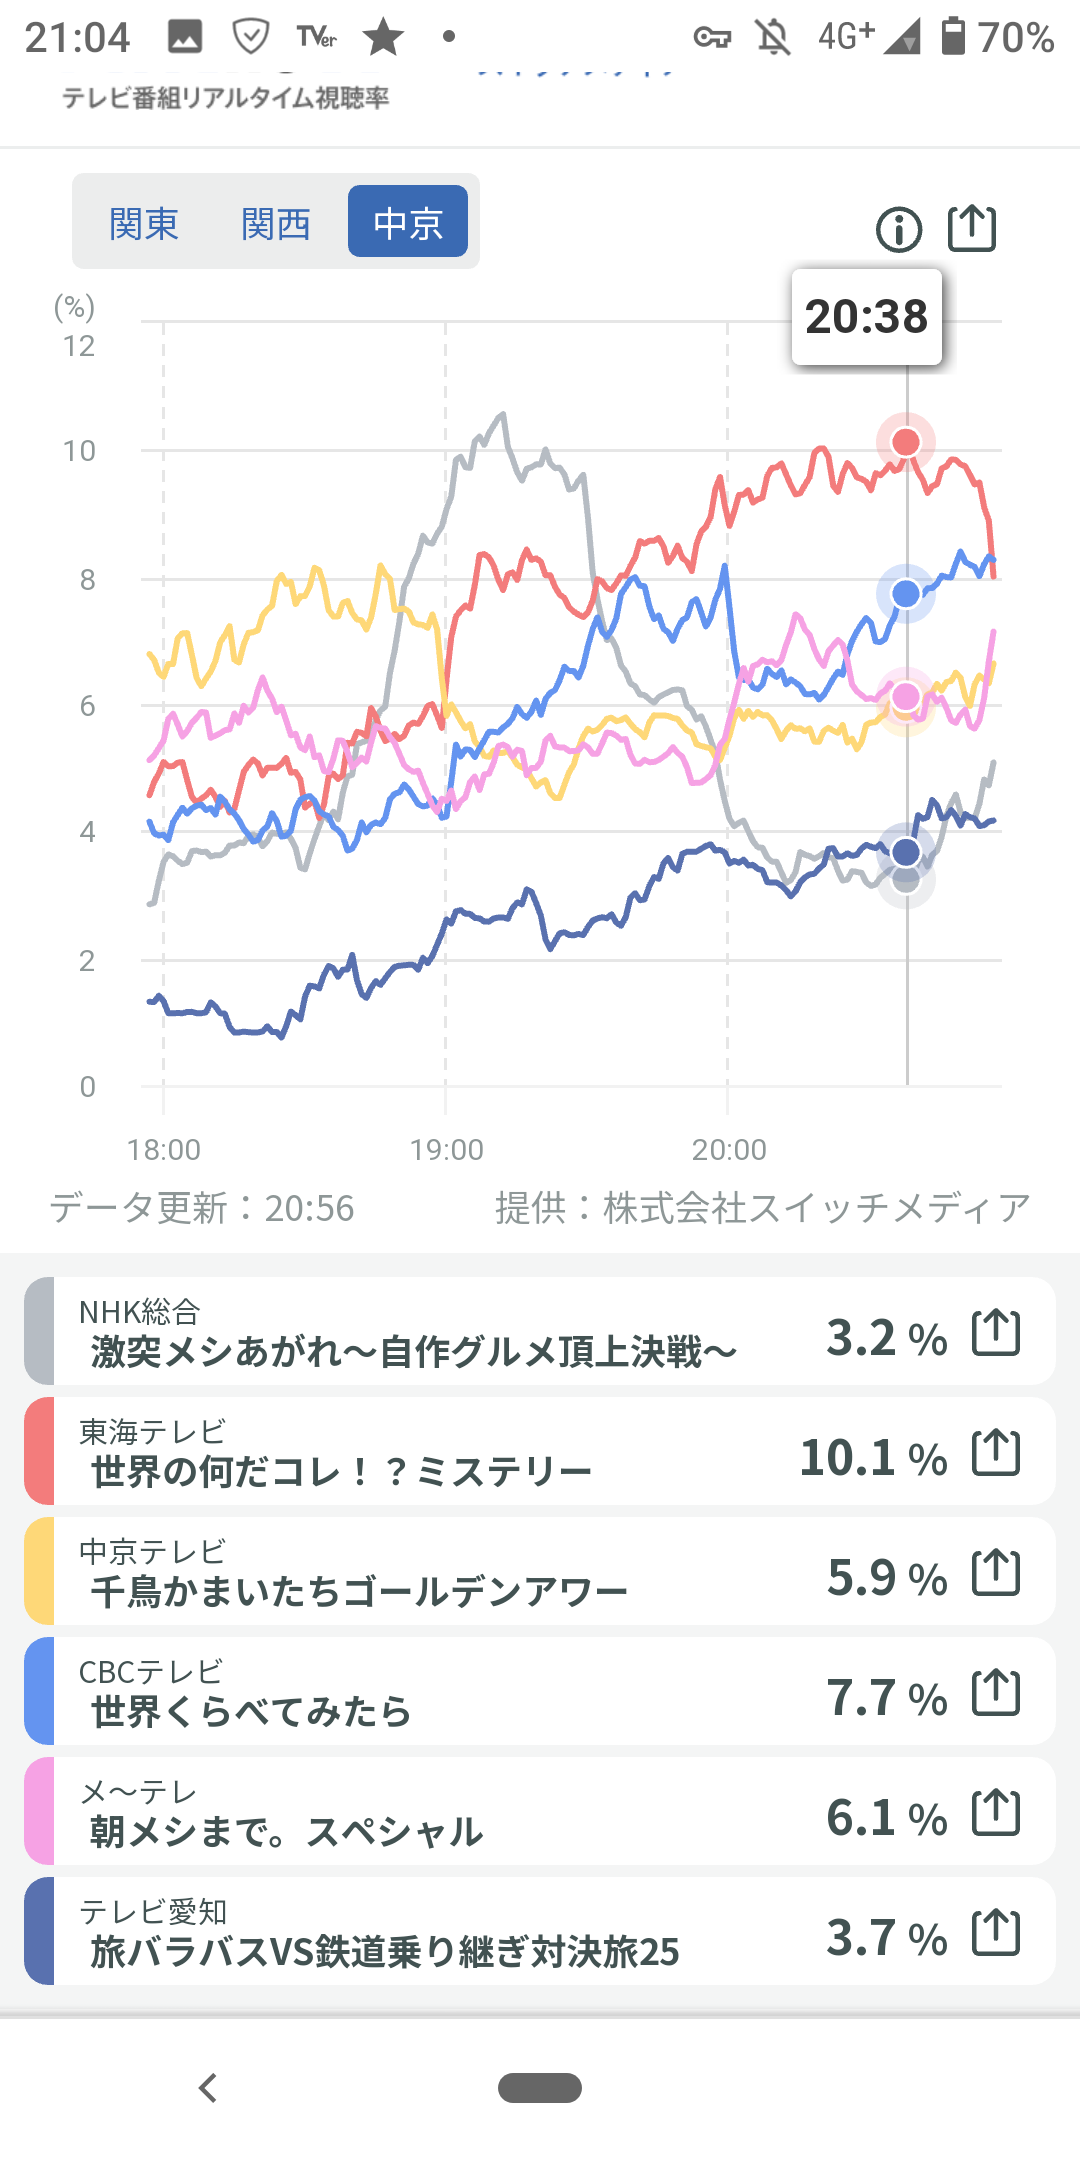Share the 東海テレビ program rating
Image resolution: width=1080 pixels, height=2160 pixels.
click(996, 1453)
